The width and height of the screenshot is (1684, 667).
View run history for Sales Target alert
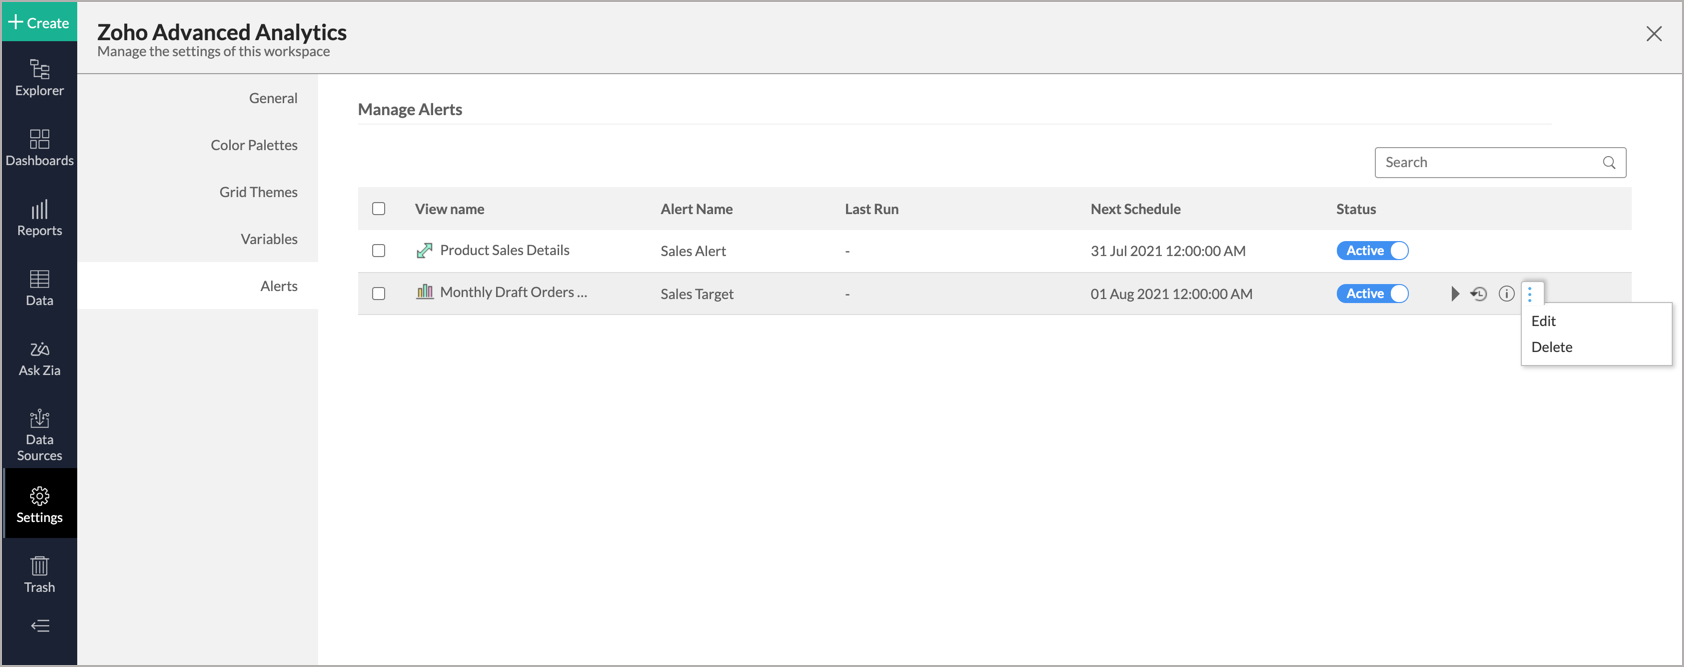tap(1479, 294)
